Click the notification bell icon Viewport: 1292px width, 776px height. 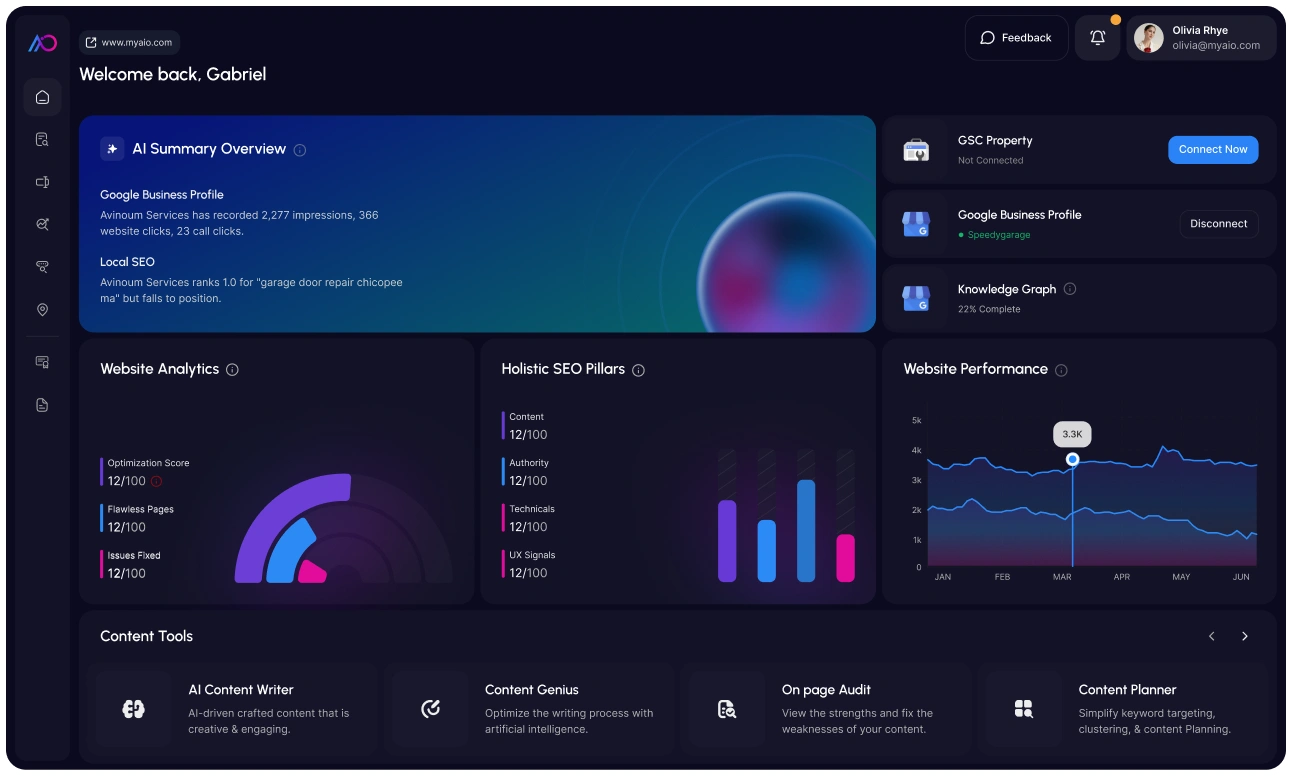[x=1098, y=38]
